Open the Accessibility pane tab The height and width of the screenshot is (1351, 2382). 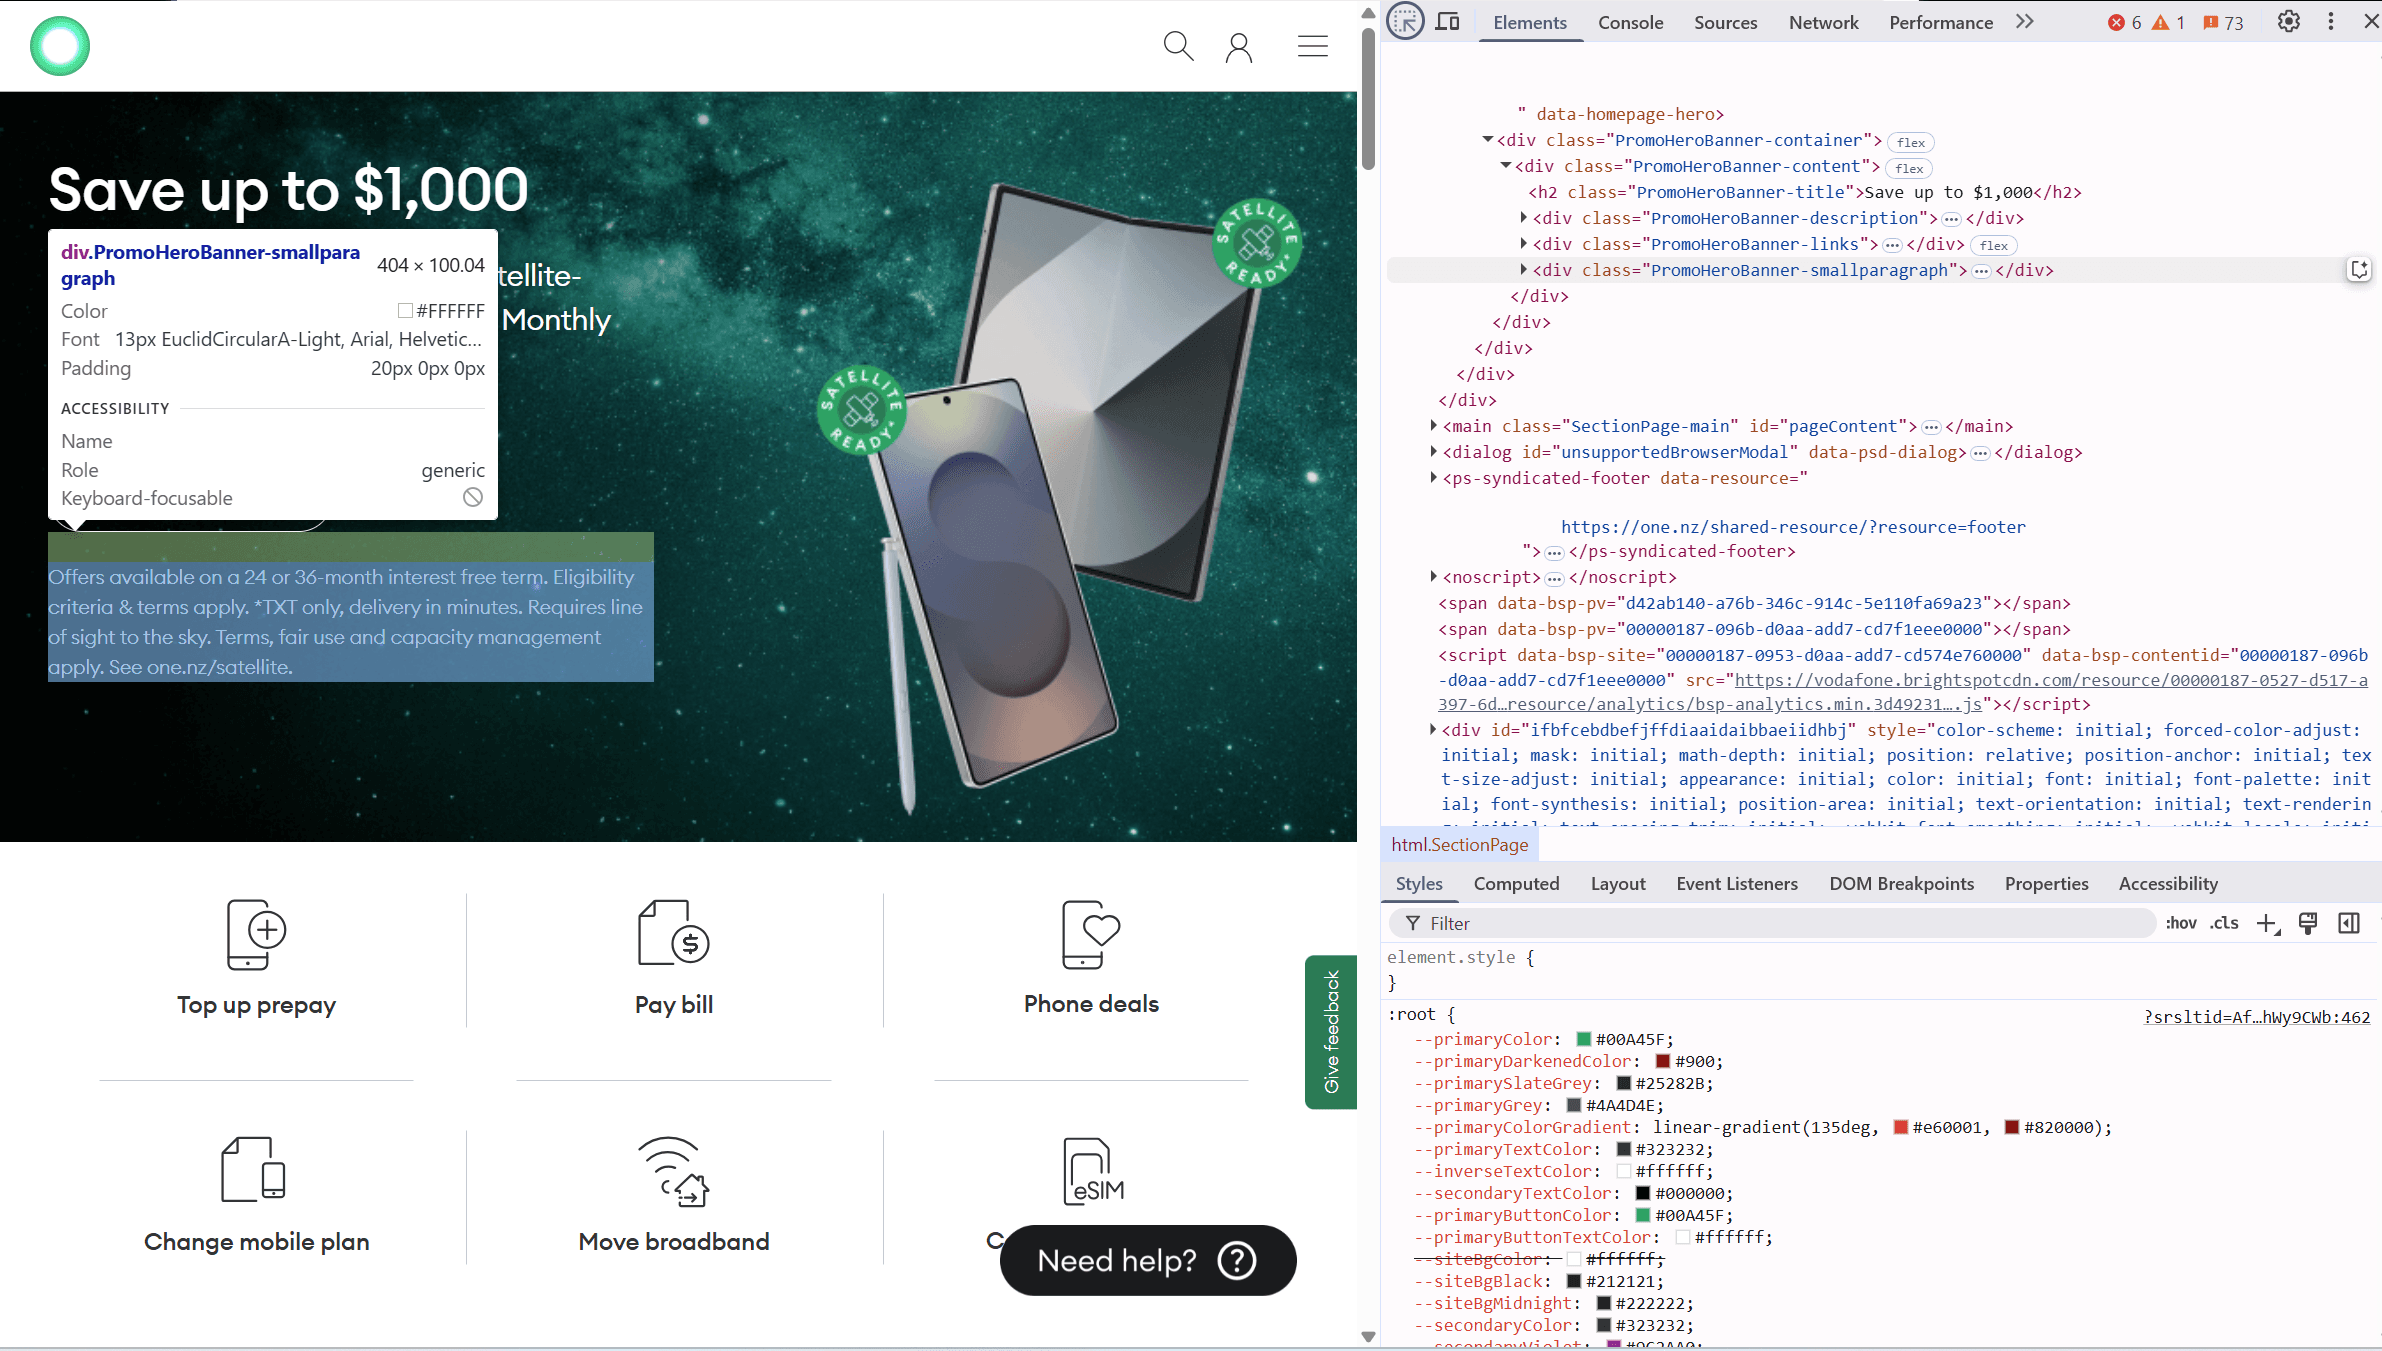(x=2168, y=884)
